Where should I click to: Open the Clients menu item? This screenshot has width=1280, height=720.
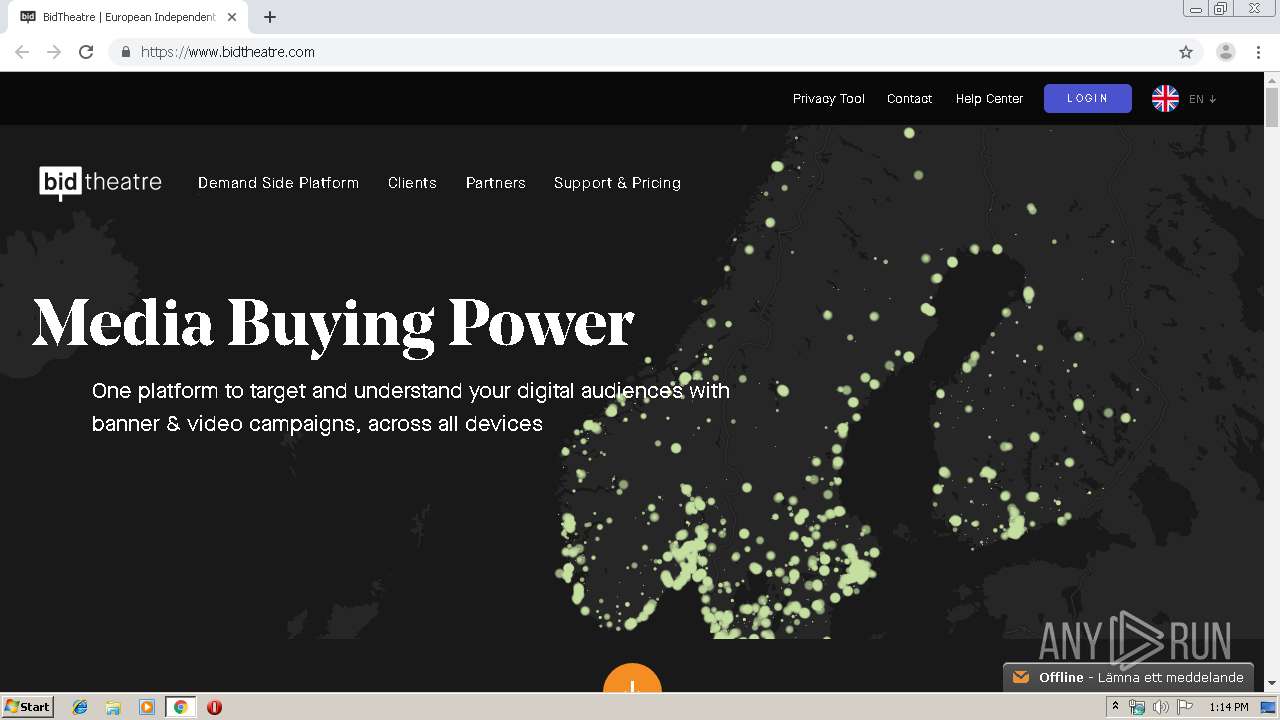[412, 183]
